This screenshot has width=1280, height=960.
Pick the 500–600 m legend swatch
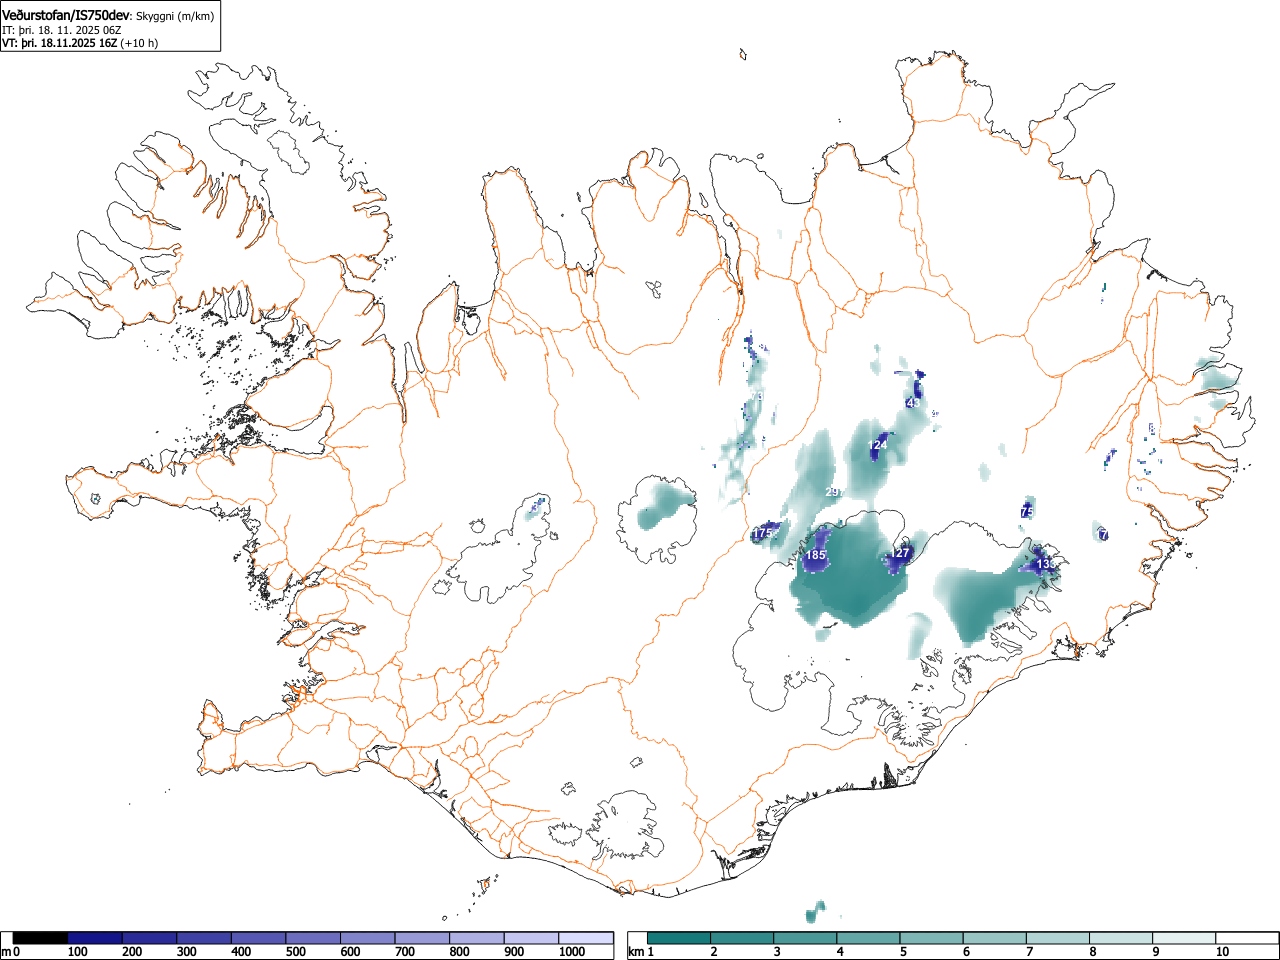313,938
